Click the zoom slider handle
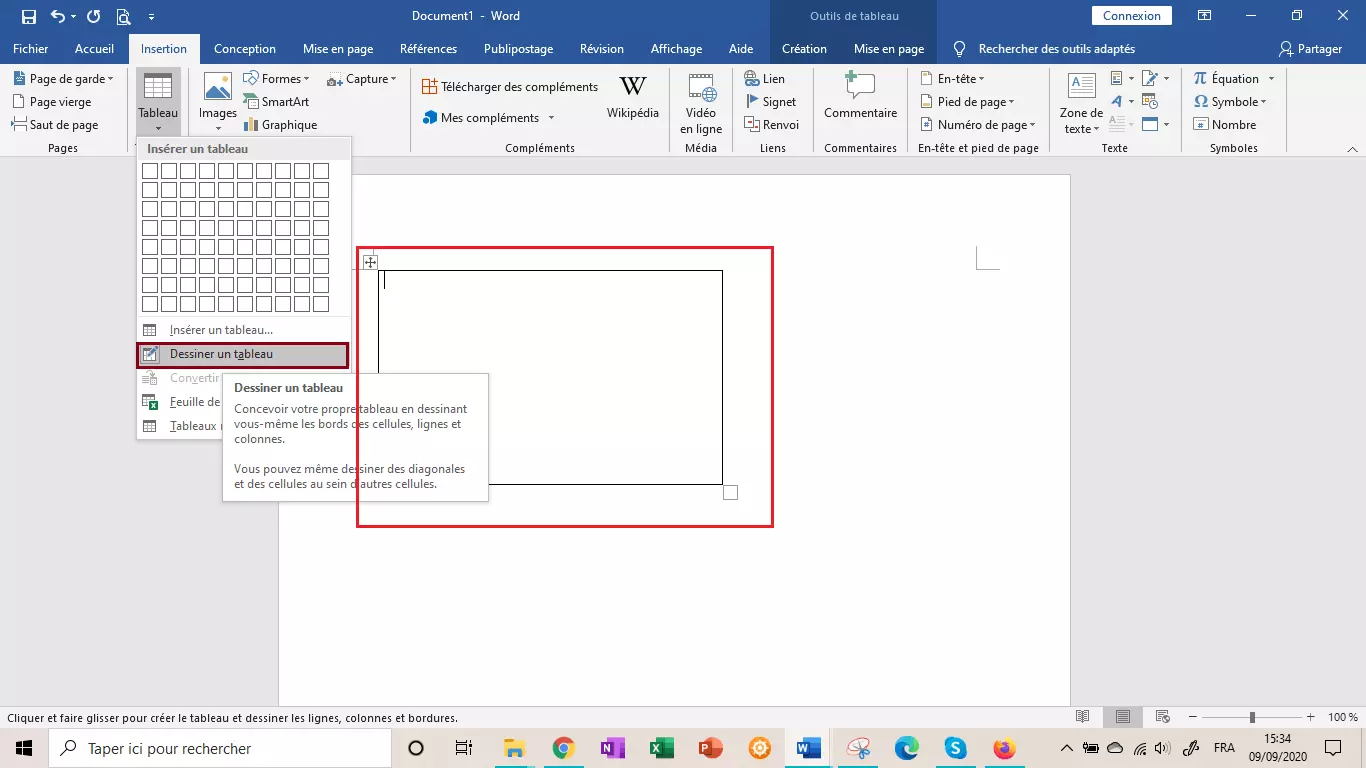 tap(1252, 717)
